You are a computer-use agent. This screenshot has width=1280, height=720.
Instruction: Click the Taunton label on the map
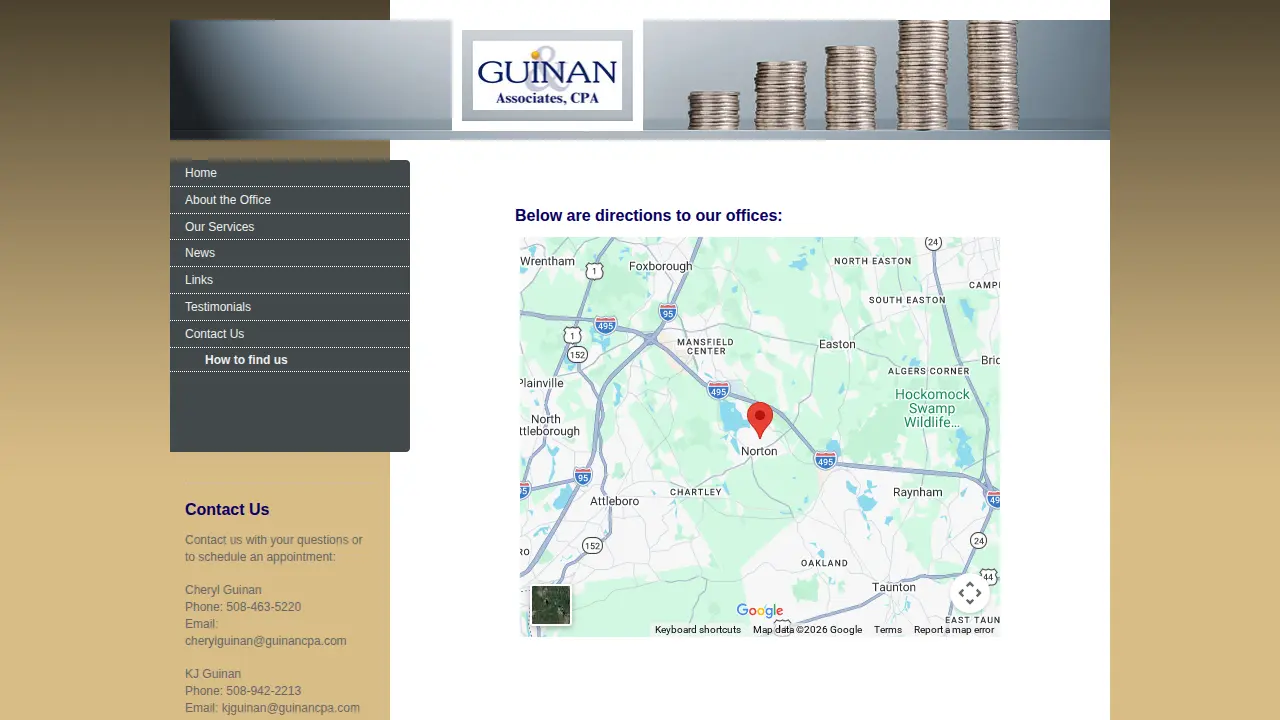tap(894, 587)
